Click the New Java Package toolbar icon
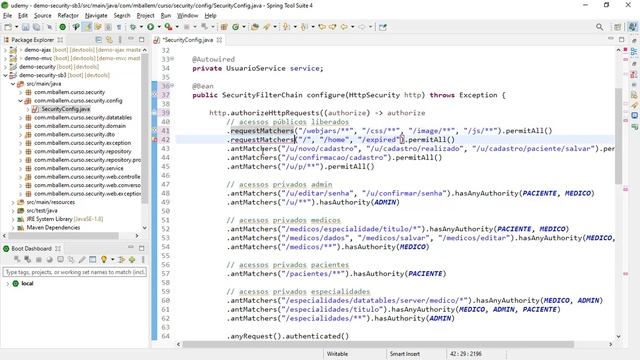The image size is (640, 360). [x=224, y=27]
